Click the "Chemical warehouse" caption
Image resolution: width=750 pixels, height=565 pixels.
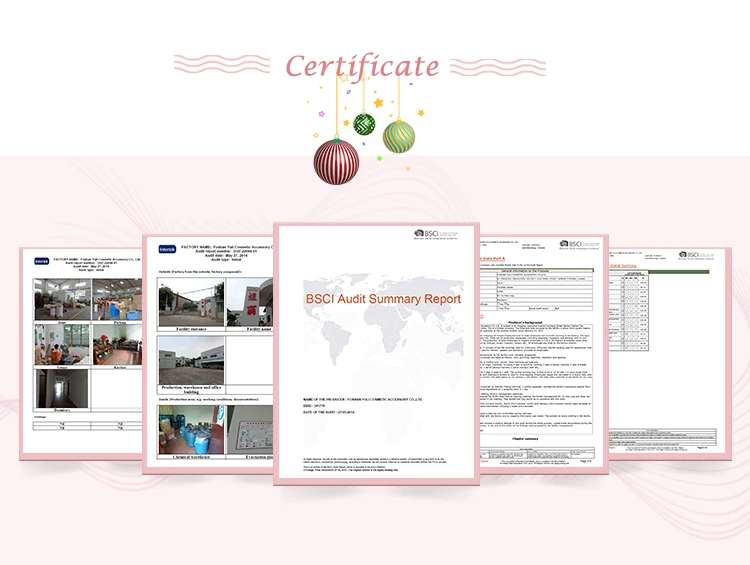click(191, 457)
